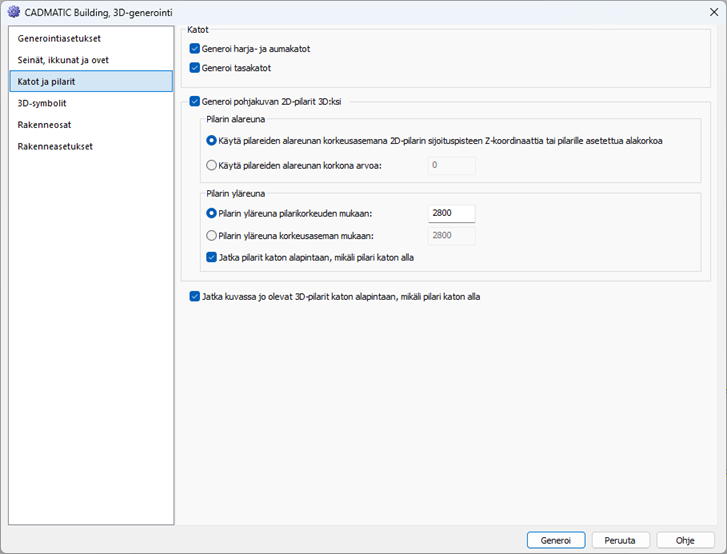Open the Generointiasetukset section
This screenshot has width=727, height=554.
(59, 38)
